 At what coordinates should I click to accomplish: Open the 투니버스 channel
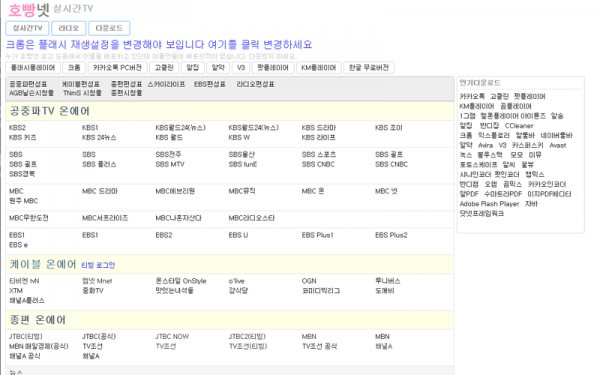(x=388, y=281)
